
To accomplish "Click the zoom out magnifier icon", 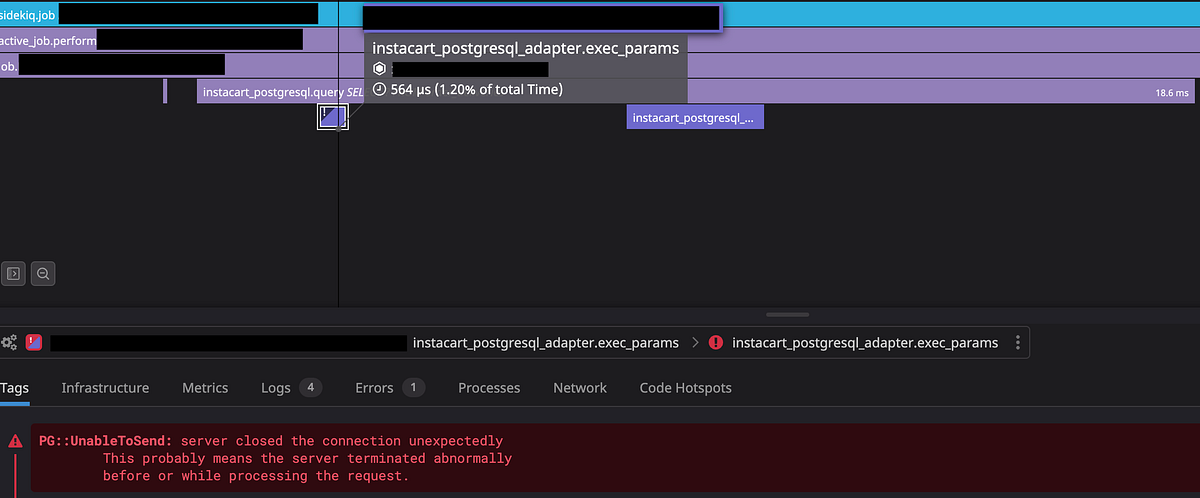I will [43, 272].
